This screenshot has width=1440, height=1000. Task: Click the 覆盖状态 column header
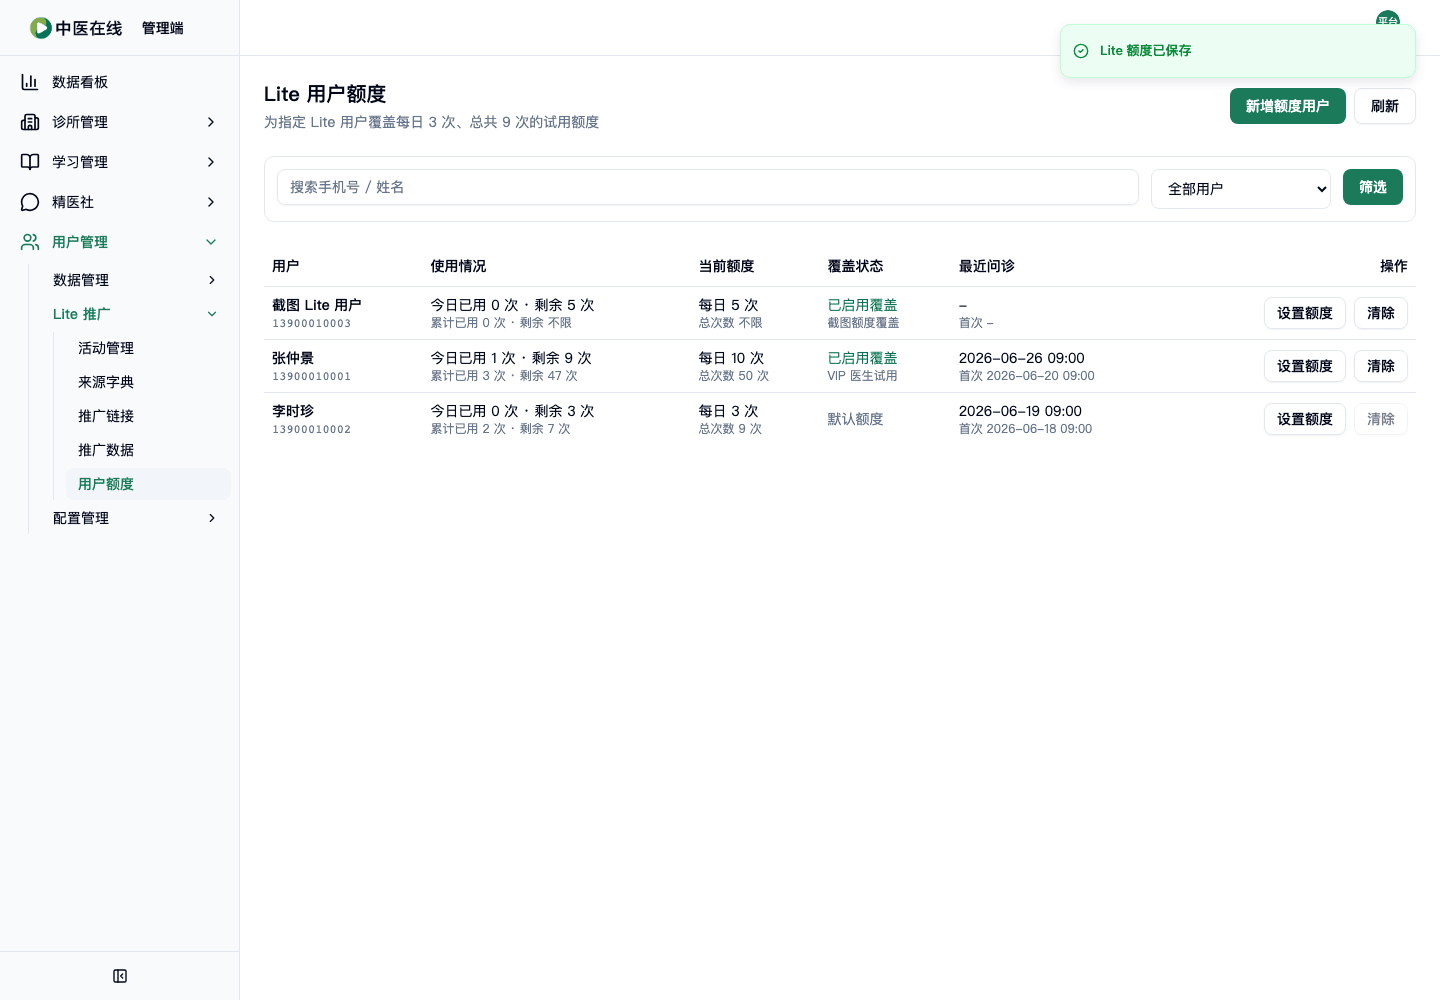point(855,266)
